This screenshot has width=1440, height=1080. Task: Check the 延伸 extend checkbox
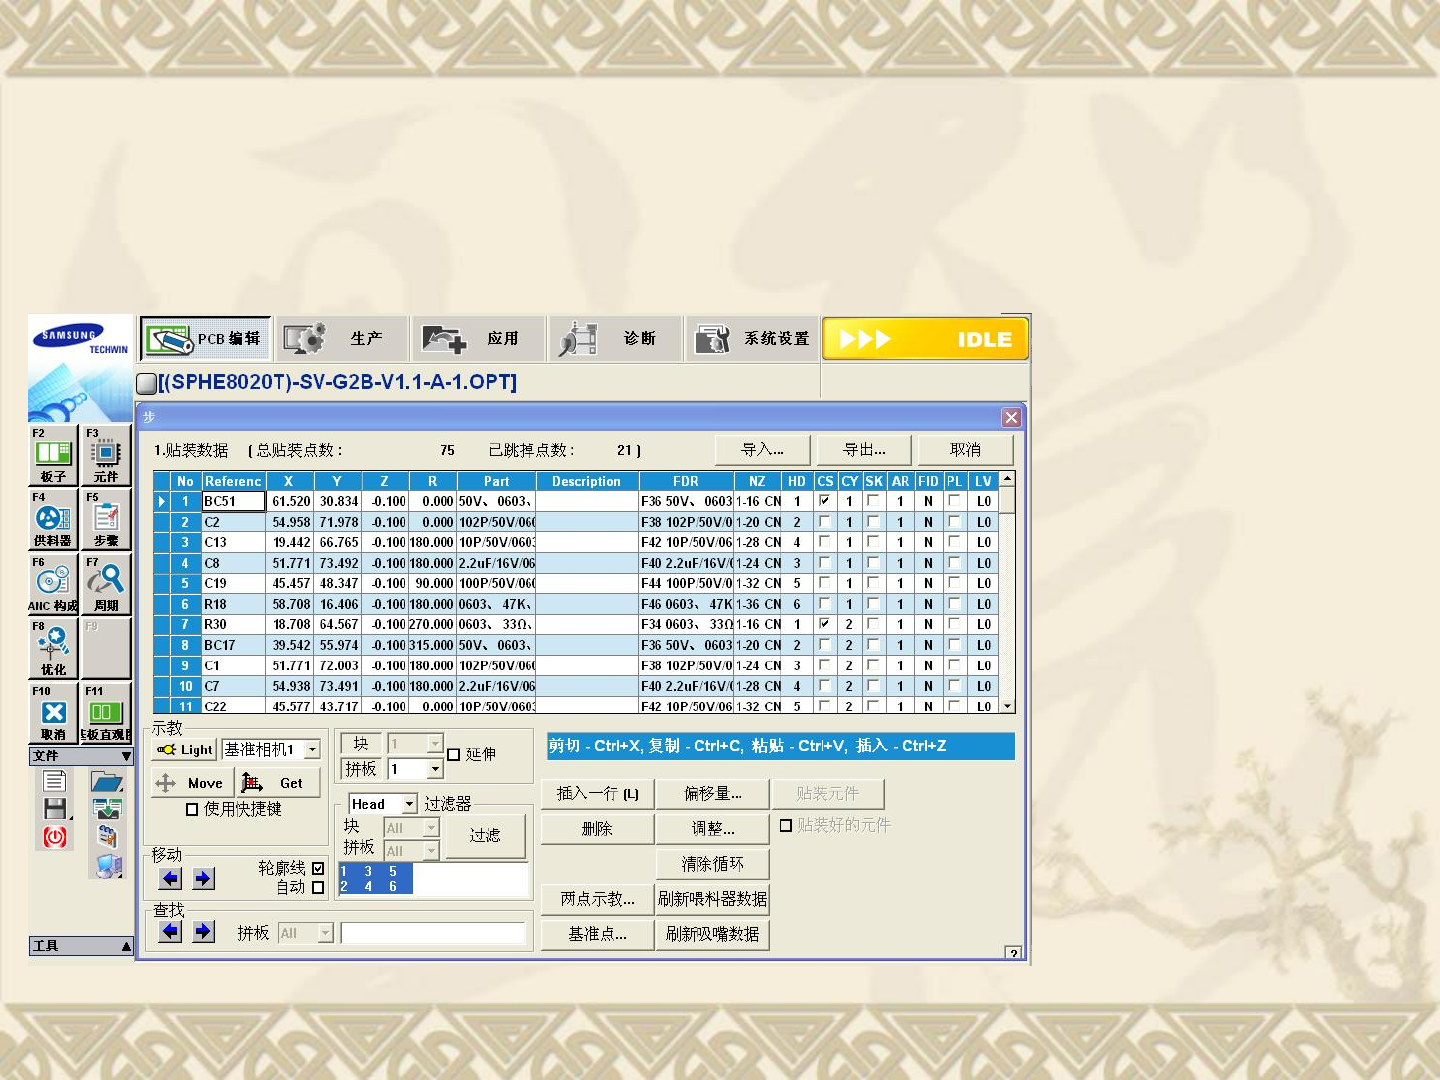pyautogui.click(x=453, y=754)
